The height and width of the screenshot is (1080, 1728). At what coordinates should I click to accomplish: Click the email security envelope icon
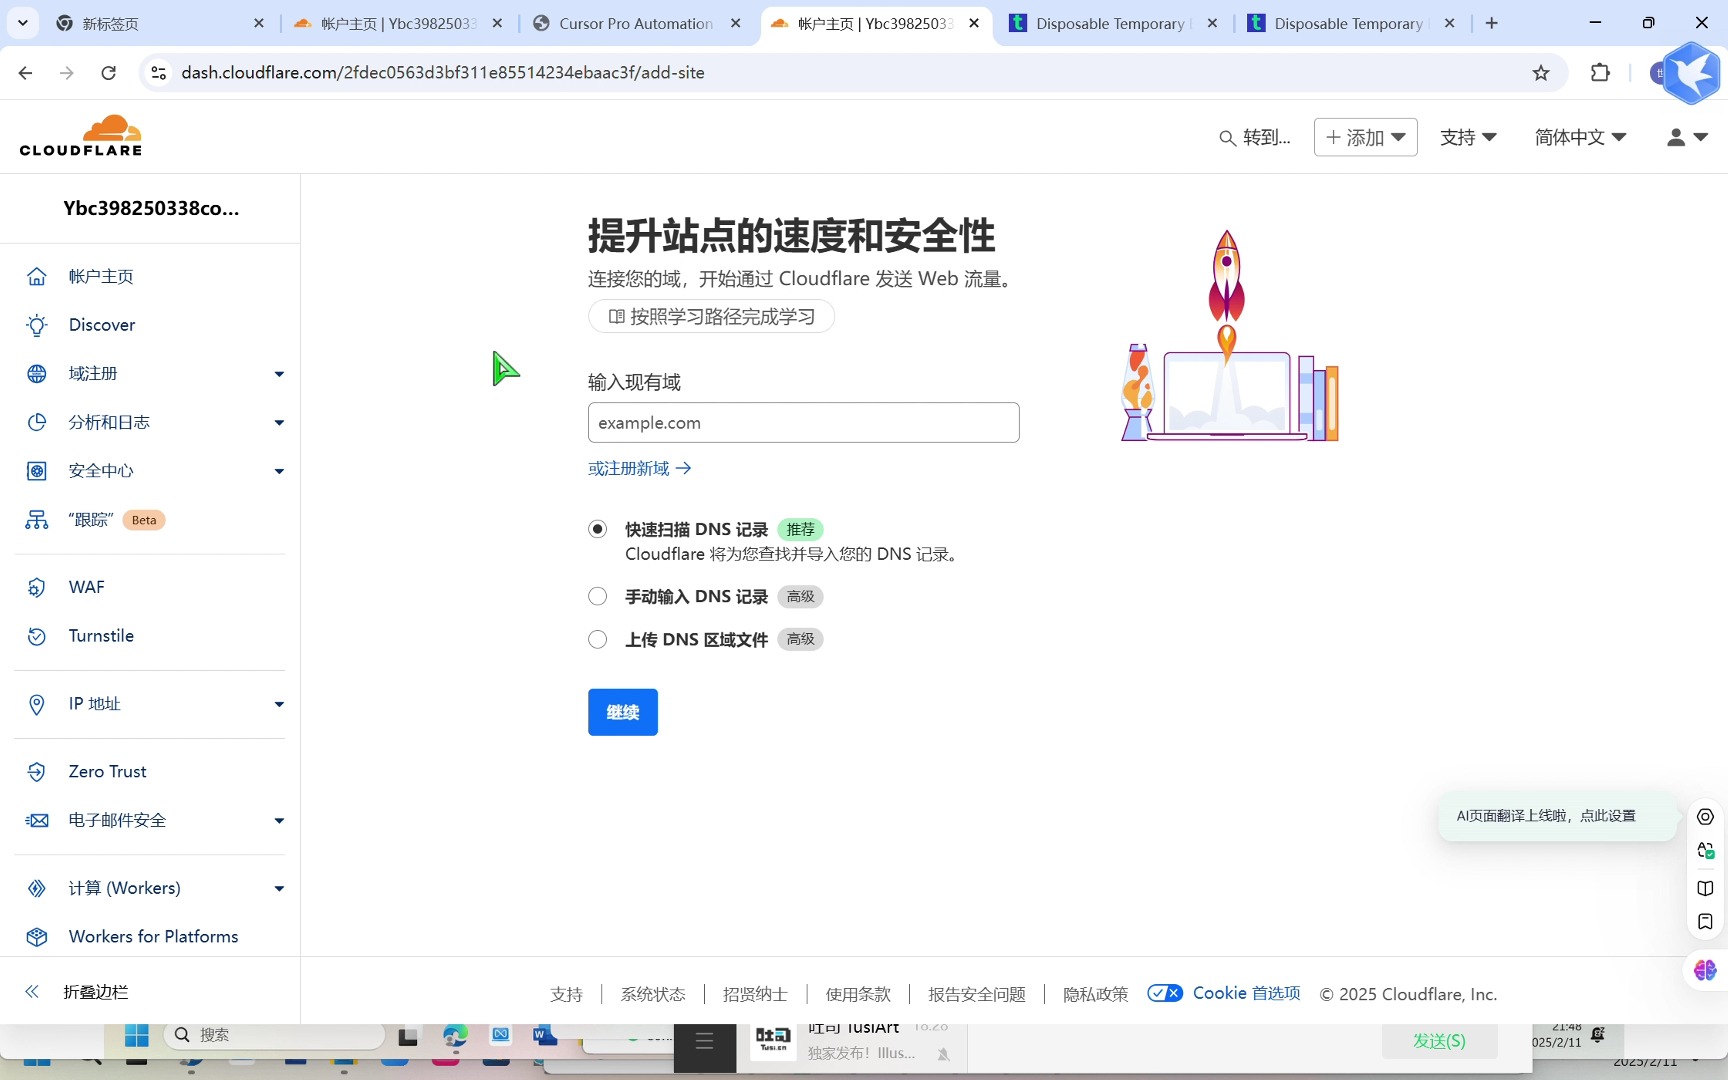click(x=37, y=820)
